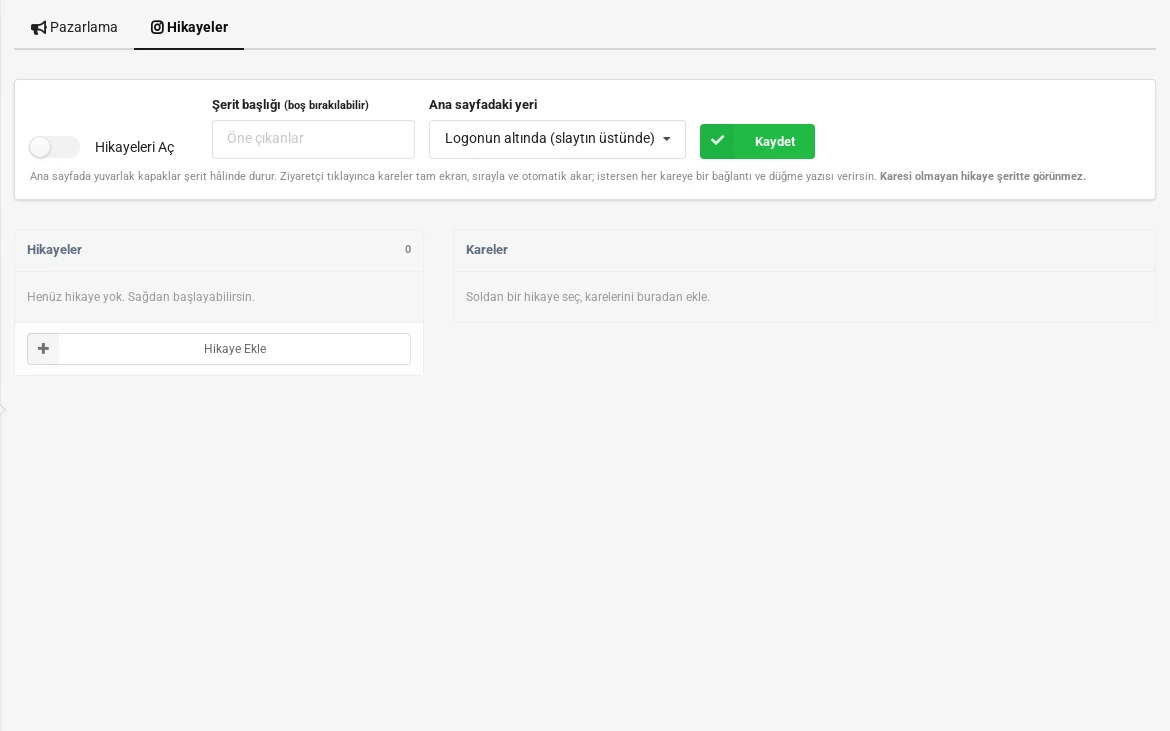Click the Hikaye Ekle button

click(219, 349)
